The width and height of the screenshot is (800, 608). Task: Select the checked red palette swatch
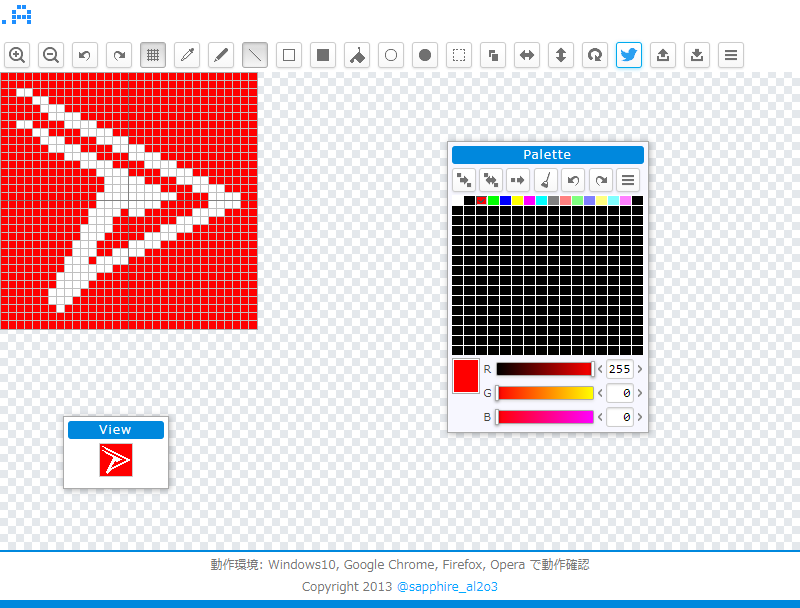481,200
